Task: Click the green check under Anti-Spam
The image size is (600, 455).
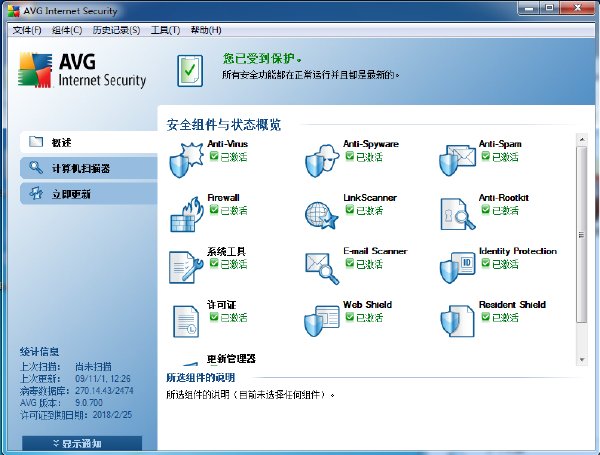Action: (485, 156)
